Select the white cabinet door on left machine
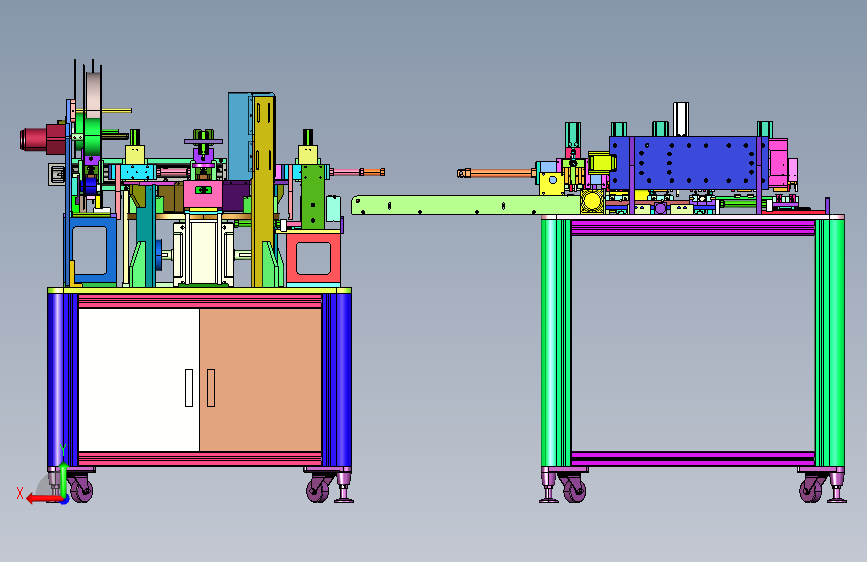This screenshot has height=562, width=867. 139,379
